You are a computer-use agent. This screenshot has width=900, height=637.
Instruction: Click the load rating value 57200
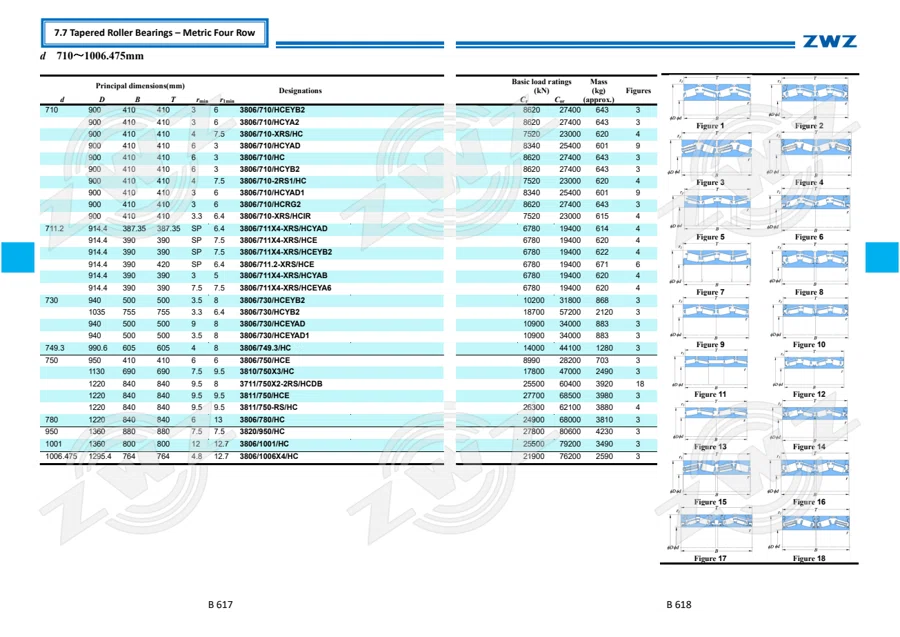570,312
